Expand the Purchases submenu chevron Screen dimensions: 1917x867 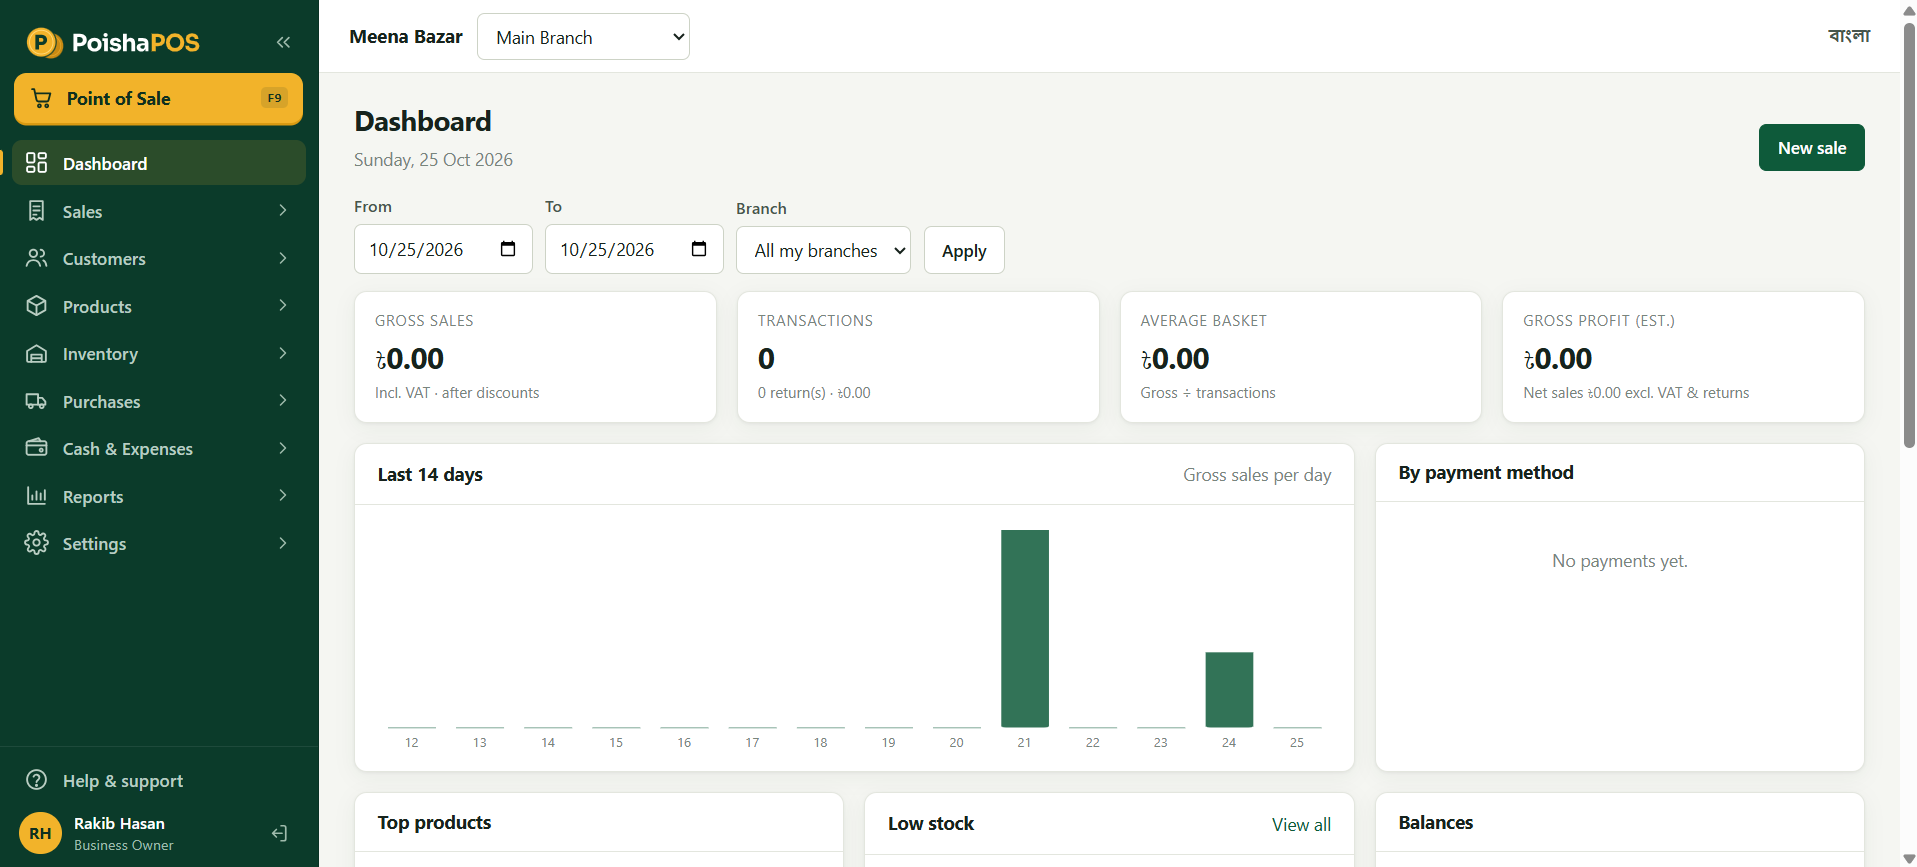(x=283, y=401)
